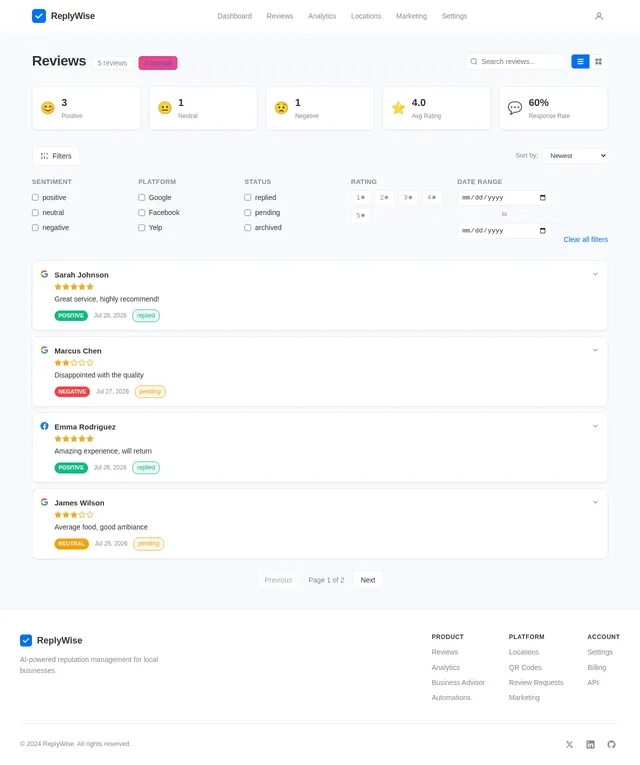Expand James Wilson's review card
The image size is (640, 765).
[x=595, y=502]
